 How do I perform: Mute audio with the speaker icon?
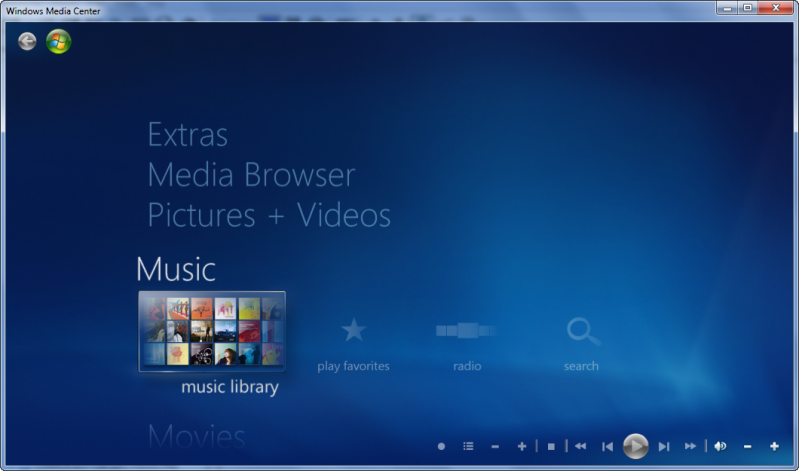(720, 447)
